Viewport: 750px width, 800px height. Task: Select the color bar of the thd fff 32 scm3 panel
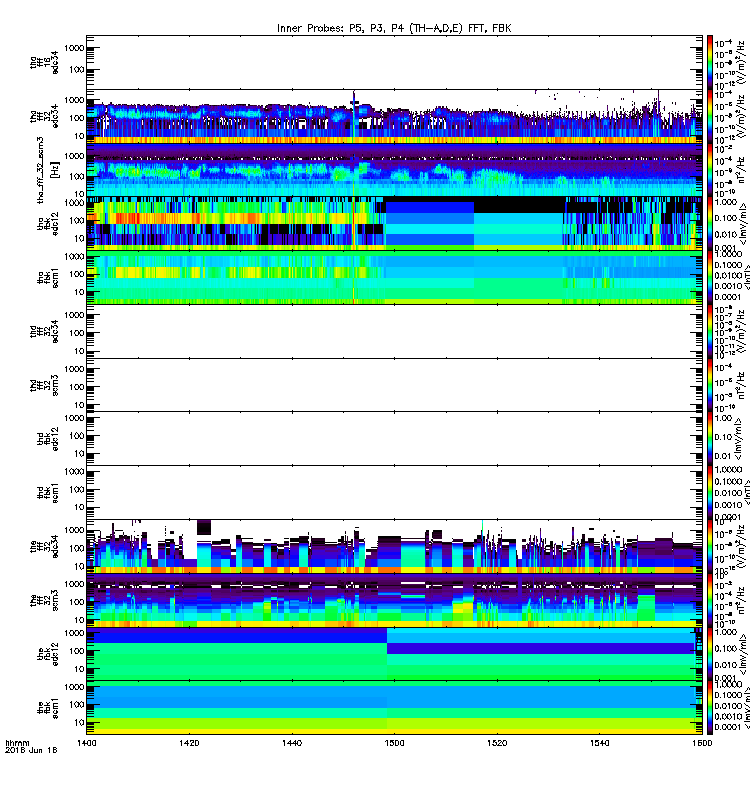point(710,385)
